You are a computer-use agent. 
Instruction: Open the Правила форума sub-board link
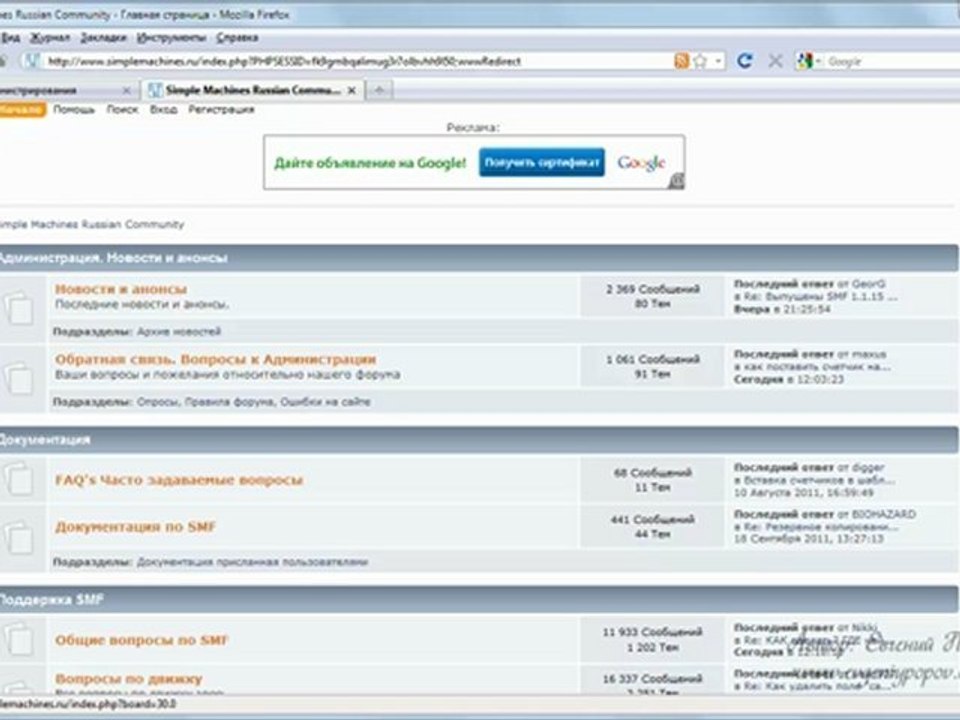pos(230,402)
